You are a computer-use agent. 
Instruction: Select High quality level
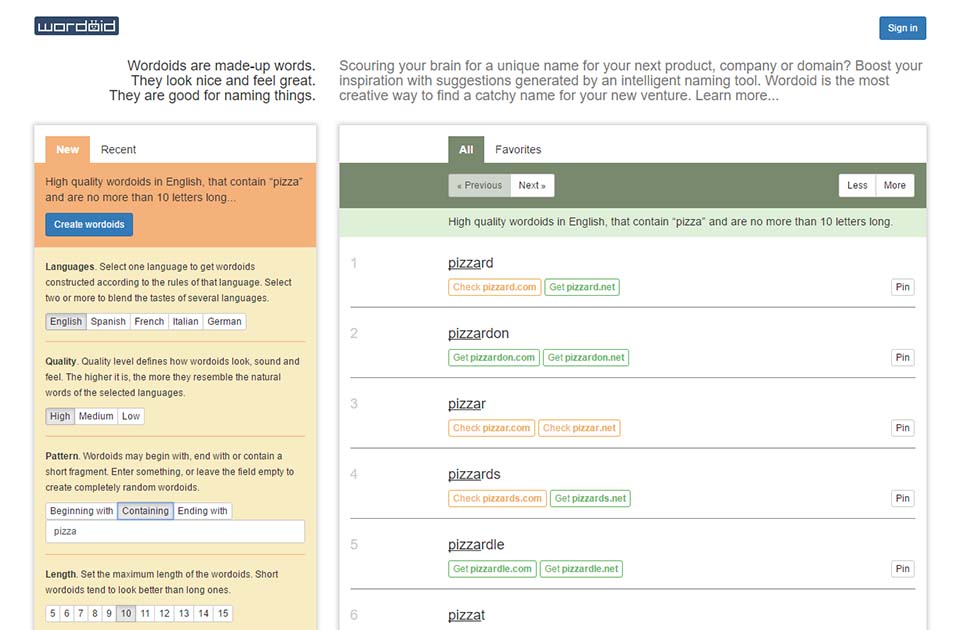click(60, 416)
